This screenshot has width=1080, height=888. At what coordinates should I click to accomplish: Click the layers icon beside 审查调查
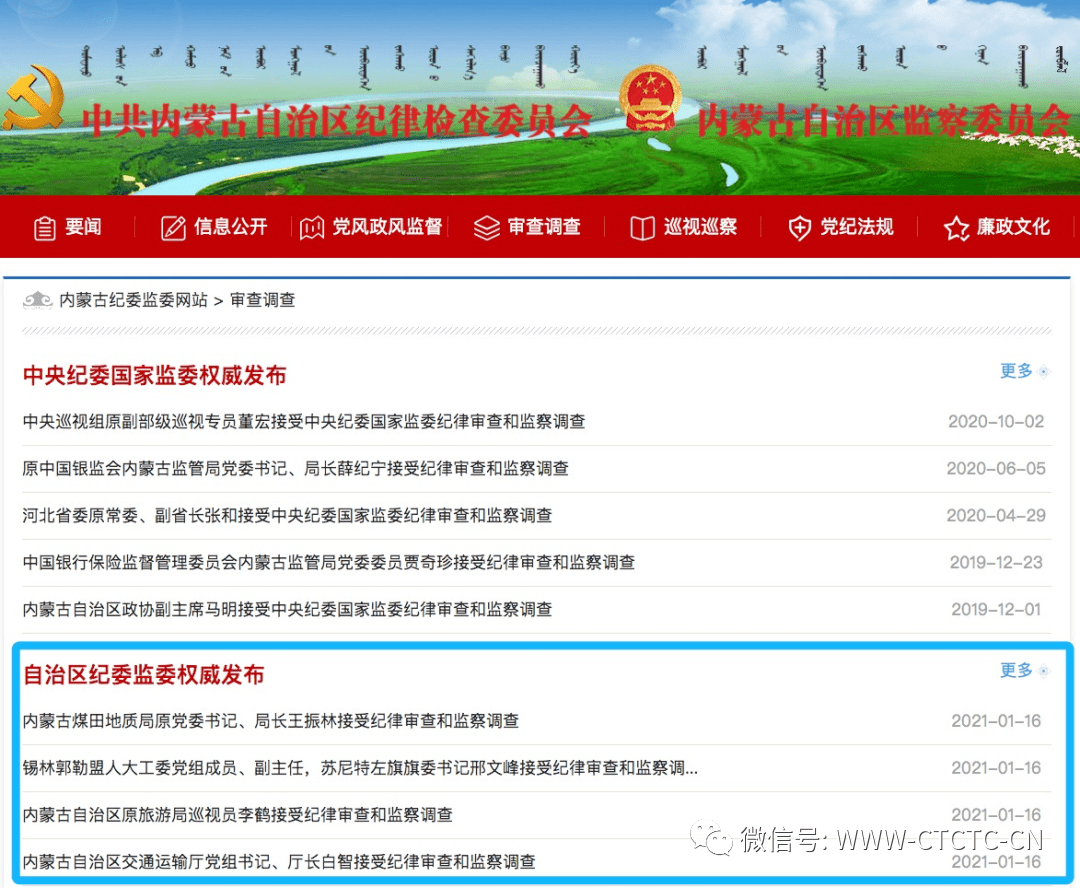pyautogui.click(x=486, y=228)
